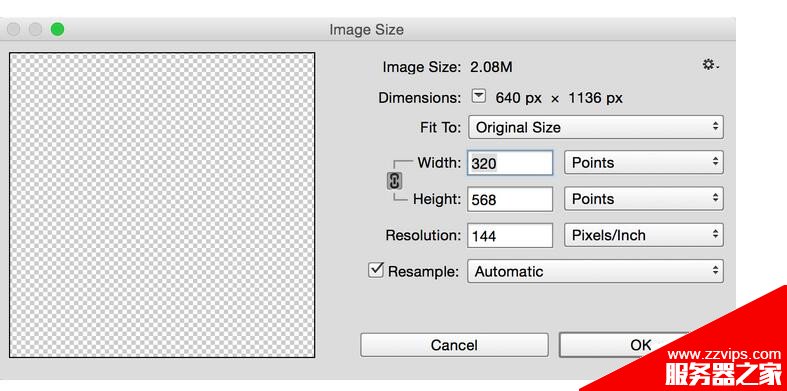Click the green zoom window button
Screen dimensions: 787x391
coord(57,30)
